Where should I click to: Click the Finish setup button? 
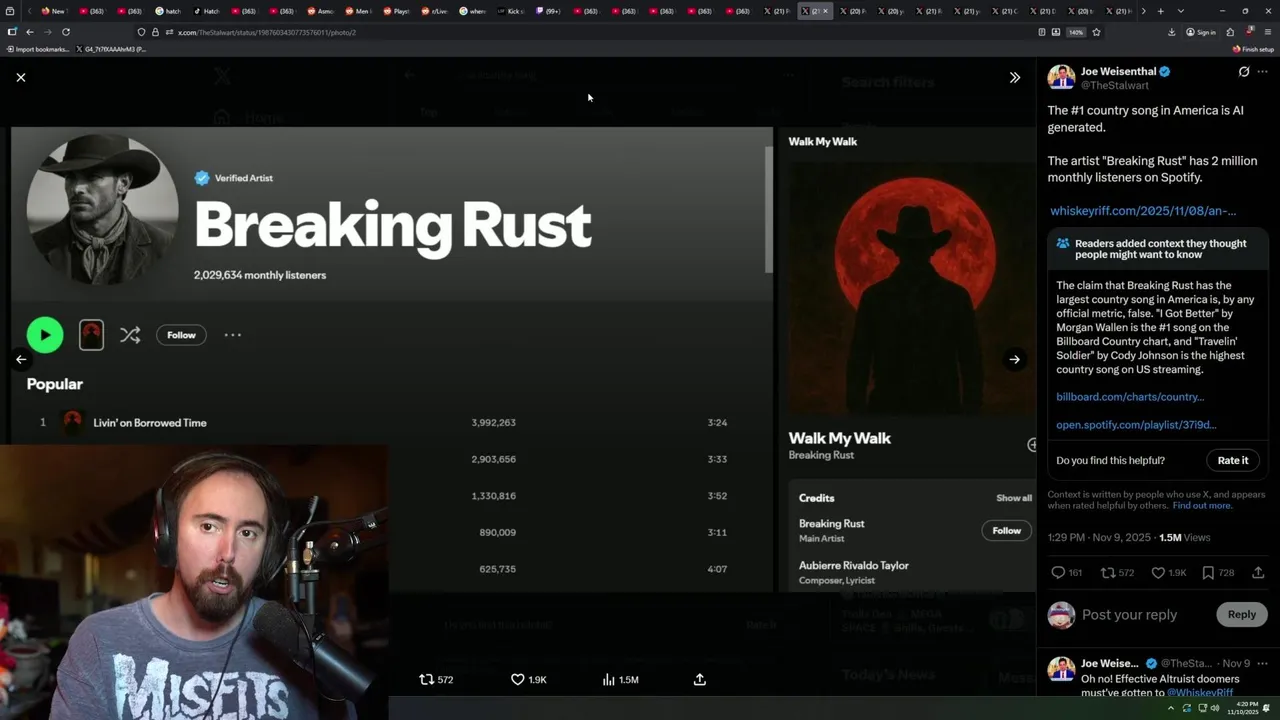[x=1253, y=49]
